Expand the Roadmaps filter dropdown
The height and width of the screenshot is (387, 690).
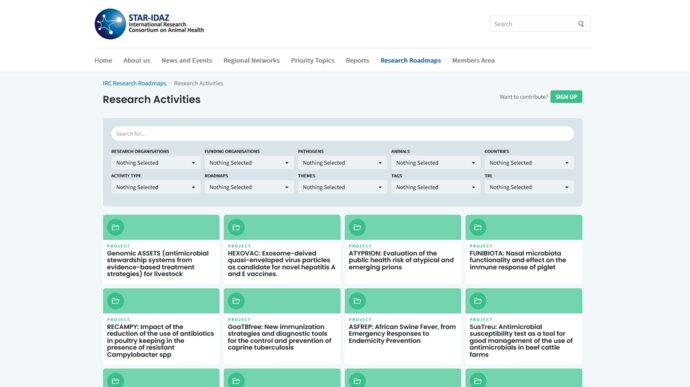click(249, 187)
